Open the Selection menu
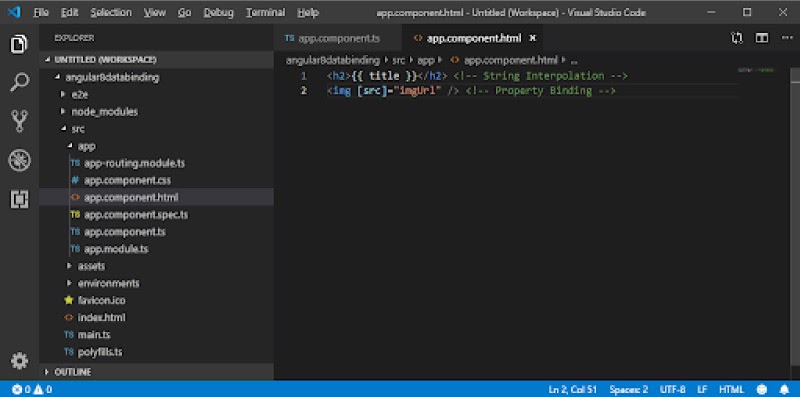800x397 pixels. coord(111,13)
